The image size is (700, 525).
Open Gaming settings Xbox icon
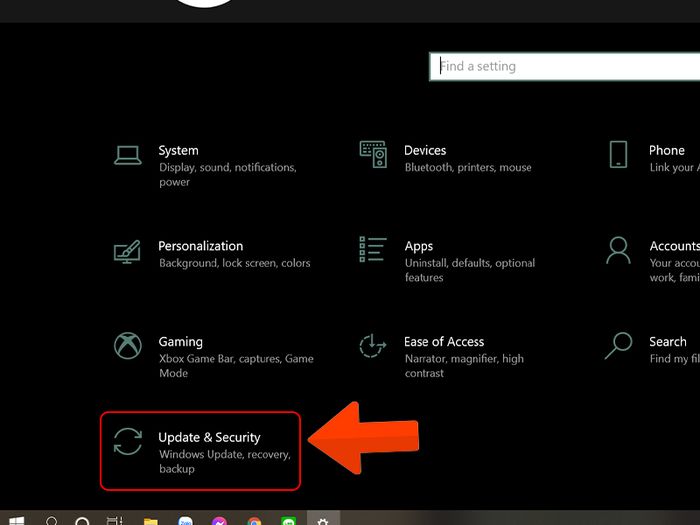[x=128, y=346]
